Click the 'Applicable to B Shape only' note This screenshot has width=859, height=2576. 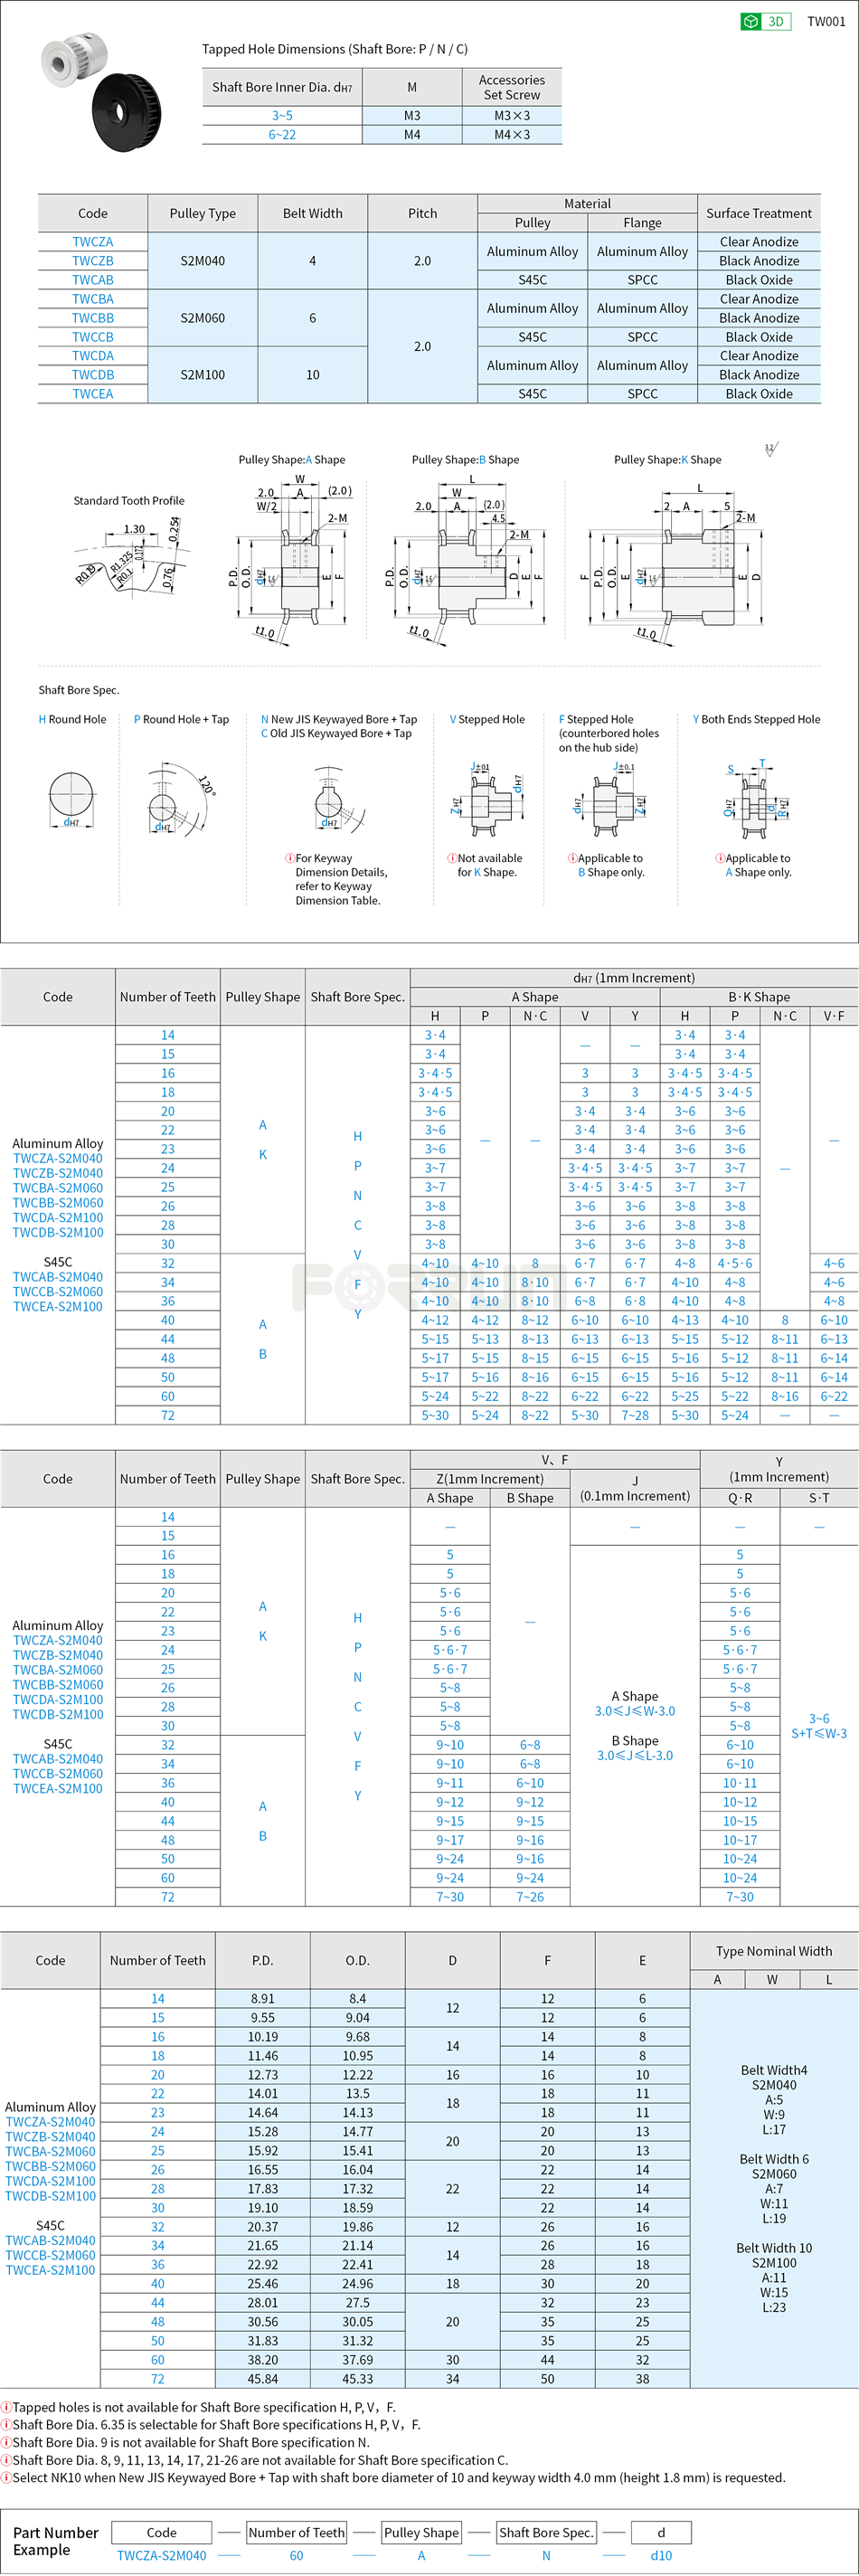[606, 865]
